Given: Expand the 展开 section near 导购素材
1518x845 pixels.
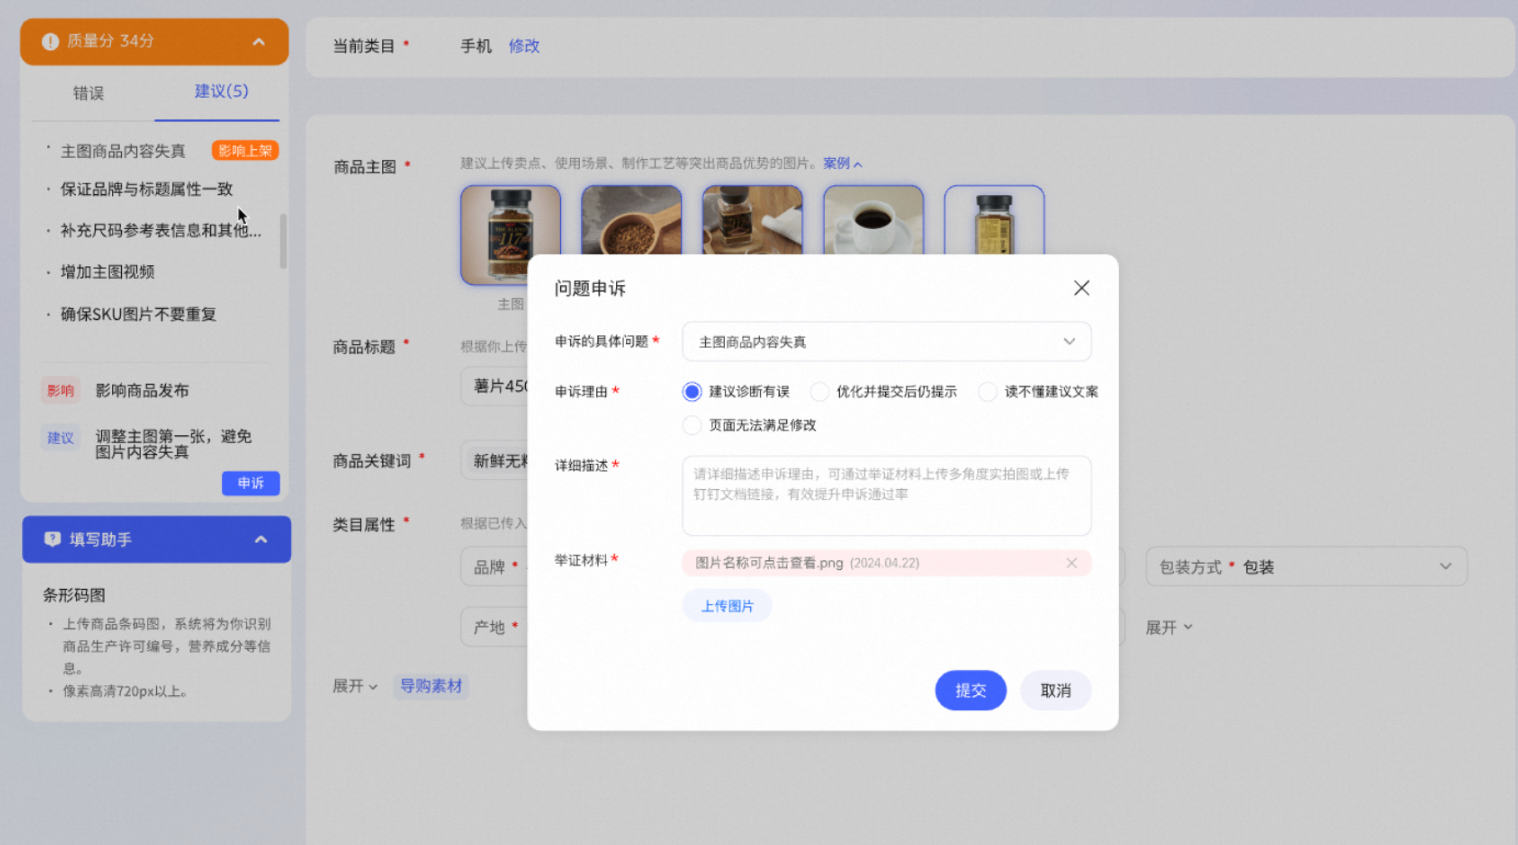Looking at the screenshot, I should [354, 687].
